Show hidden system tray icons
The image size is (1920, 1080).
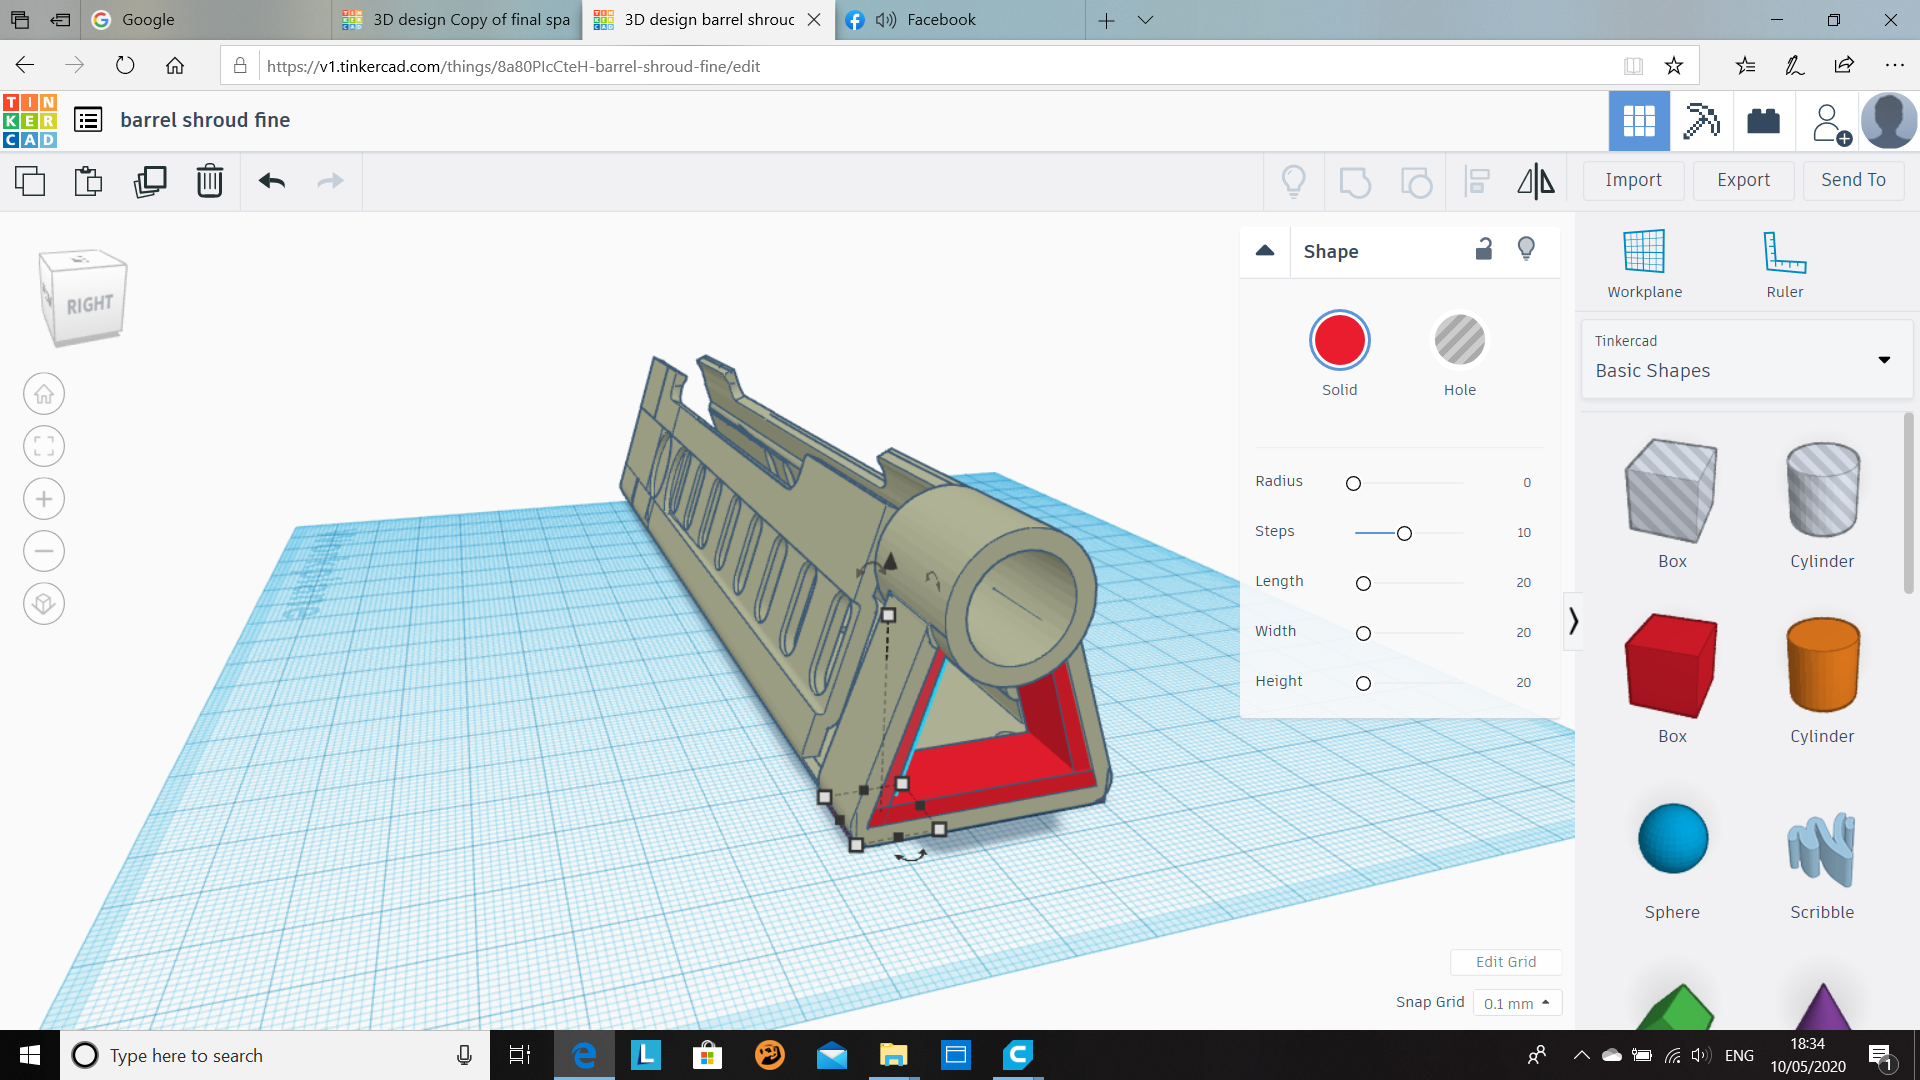click(1581, 1055)
